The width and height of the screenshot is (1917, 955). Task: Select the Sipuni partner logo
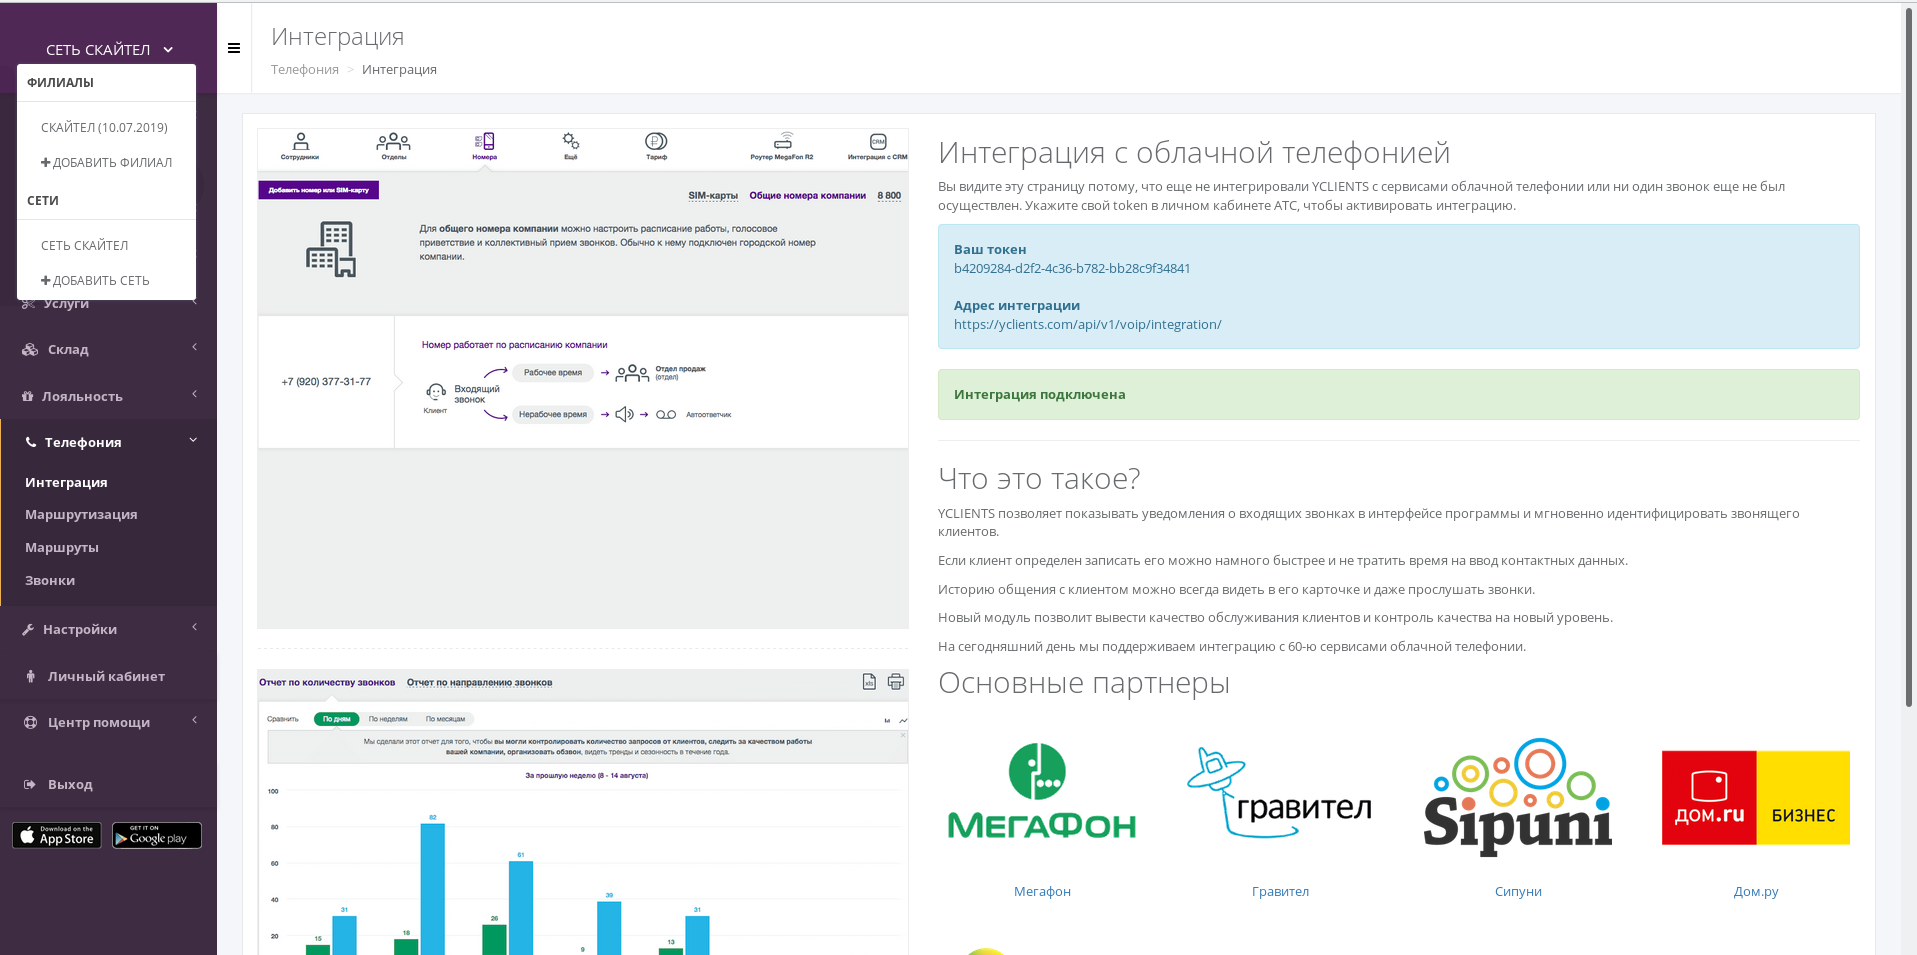click(1517, 797)
